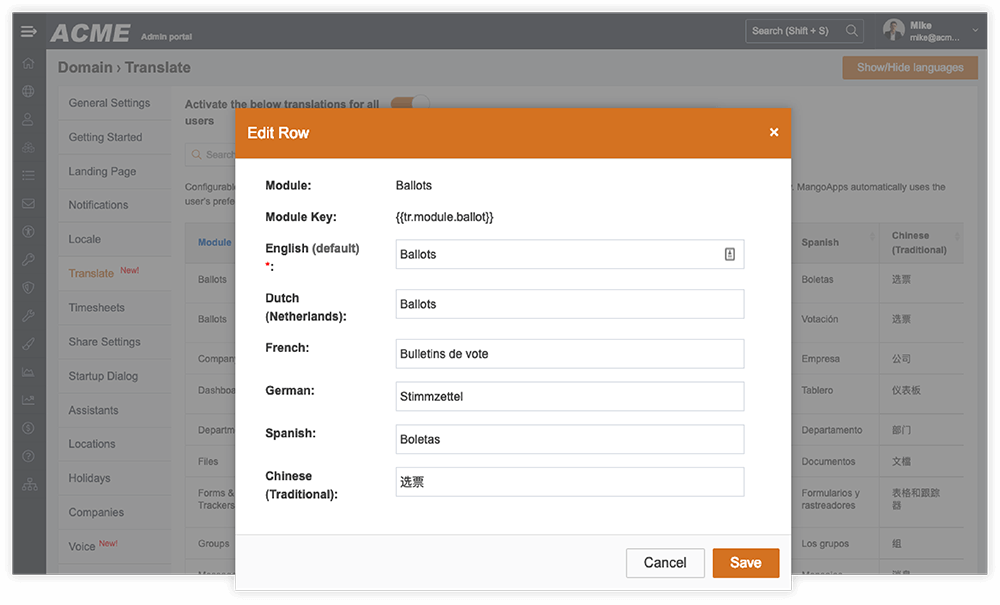
Task: Cancel the Edit Row dialog
Action: 665,562
